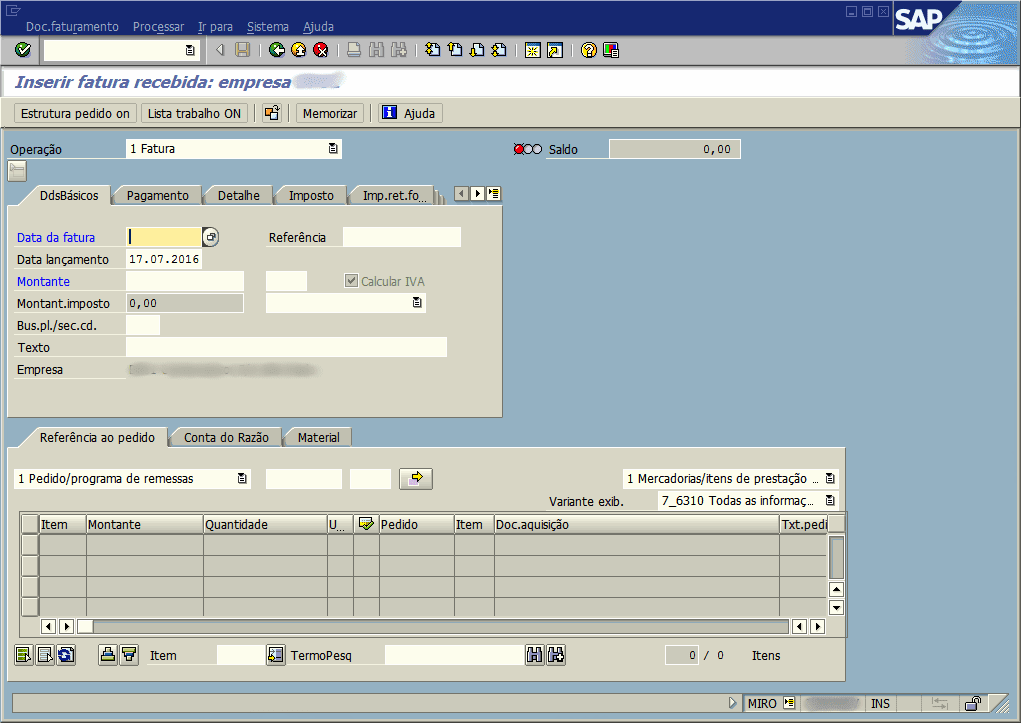Open the tax code dropdown next to Montant.imposto
This screenshot has width=1021, height=723.
[x=417, y=302]
